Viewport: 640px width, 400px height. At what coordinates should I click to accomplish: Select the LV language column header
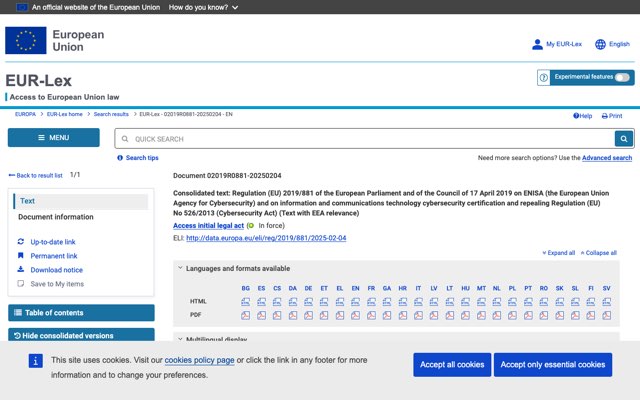[x=434, y=288]
